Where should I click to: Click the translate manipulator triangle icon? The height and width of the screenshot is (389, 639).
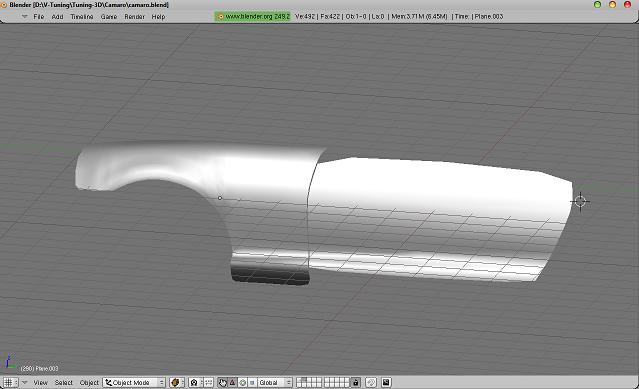232,382
